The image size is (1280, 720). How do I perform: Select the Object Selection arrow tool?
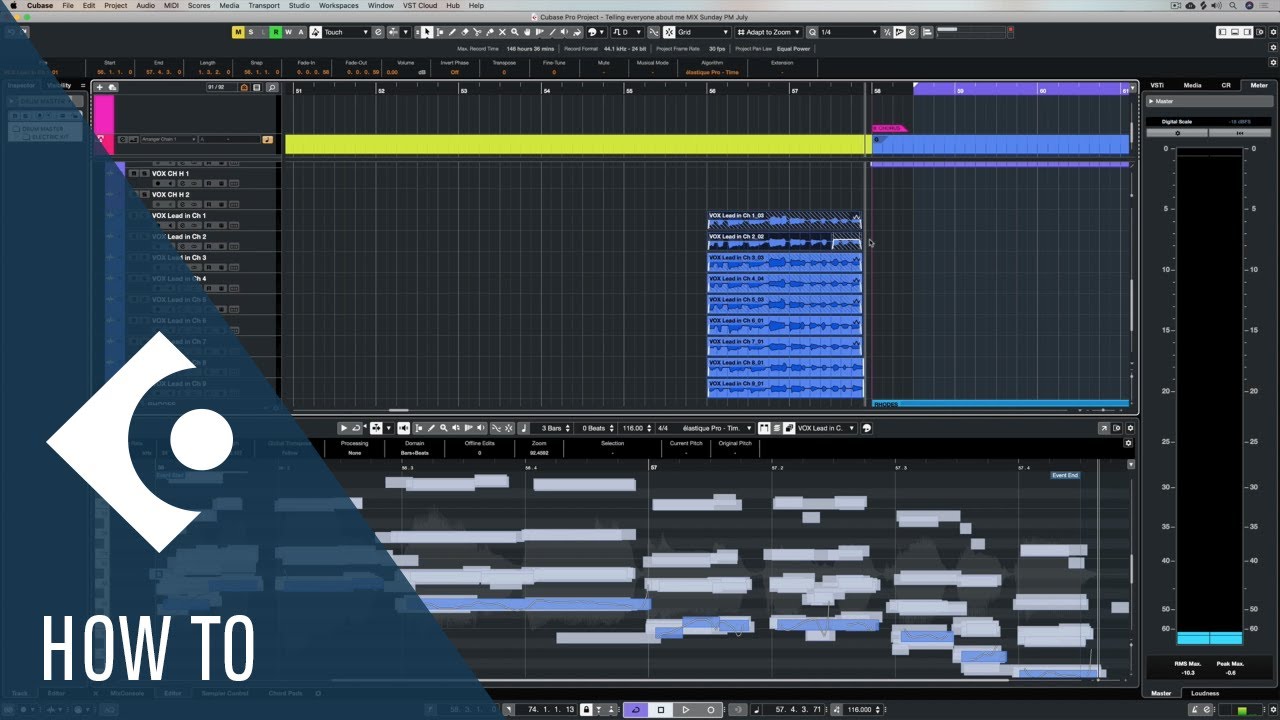426,32
